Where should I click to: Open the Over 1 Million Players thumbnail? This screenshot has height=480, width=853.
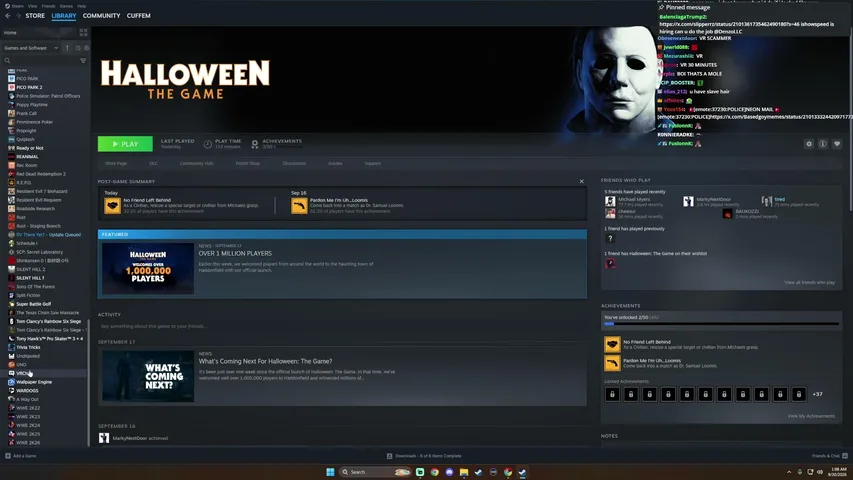click(x=148, y=268)
